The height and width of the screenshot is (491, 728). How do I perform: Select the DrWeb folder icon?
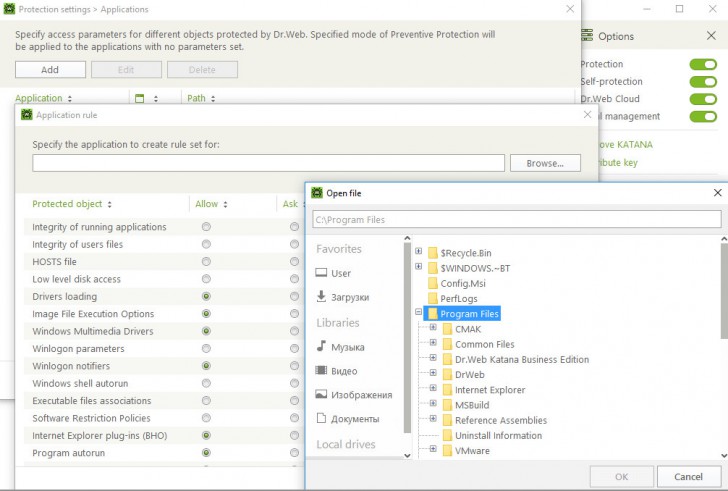(447, 375)
